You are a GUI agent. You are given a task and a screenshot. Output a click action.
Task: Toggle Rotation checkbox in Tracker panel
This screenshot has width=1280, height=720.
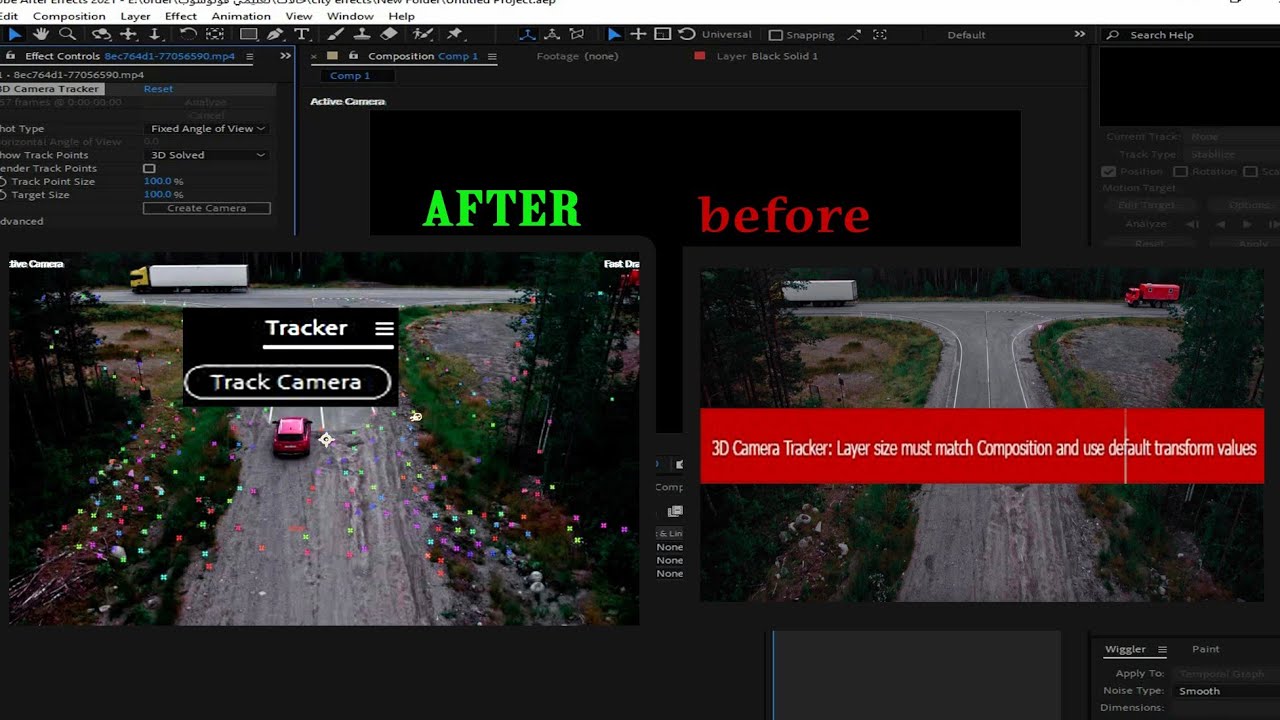pos(1180,171)
